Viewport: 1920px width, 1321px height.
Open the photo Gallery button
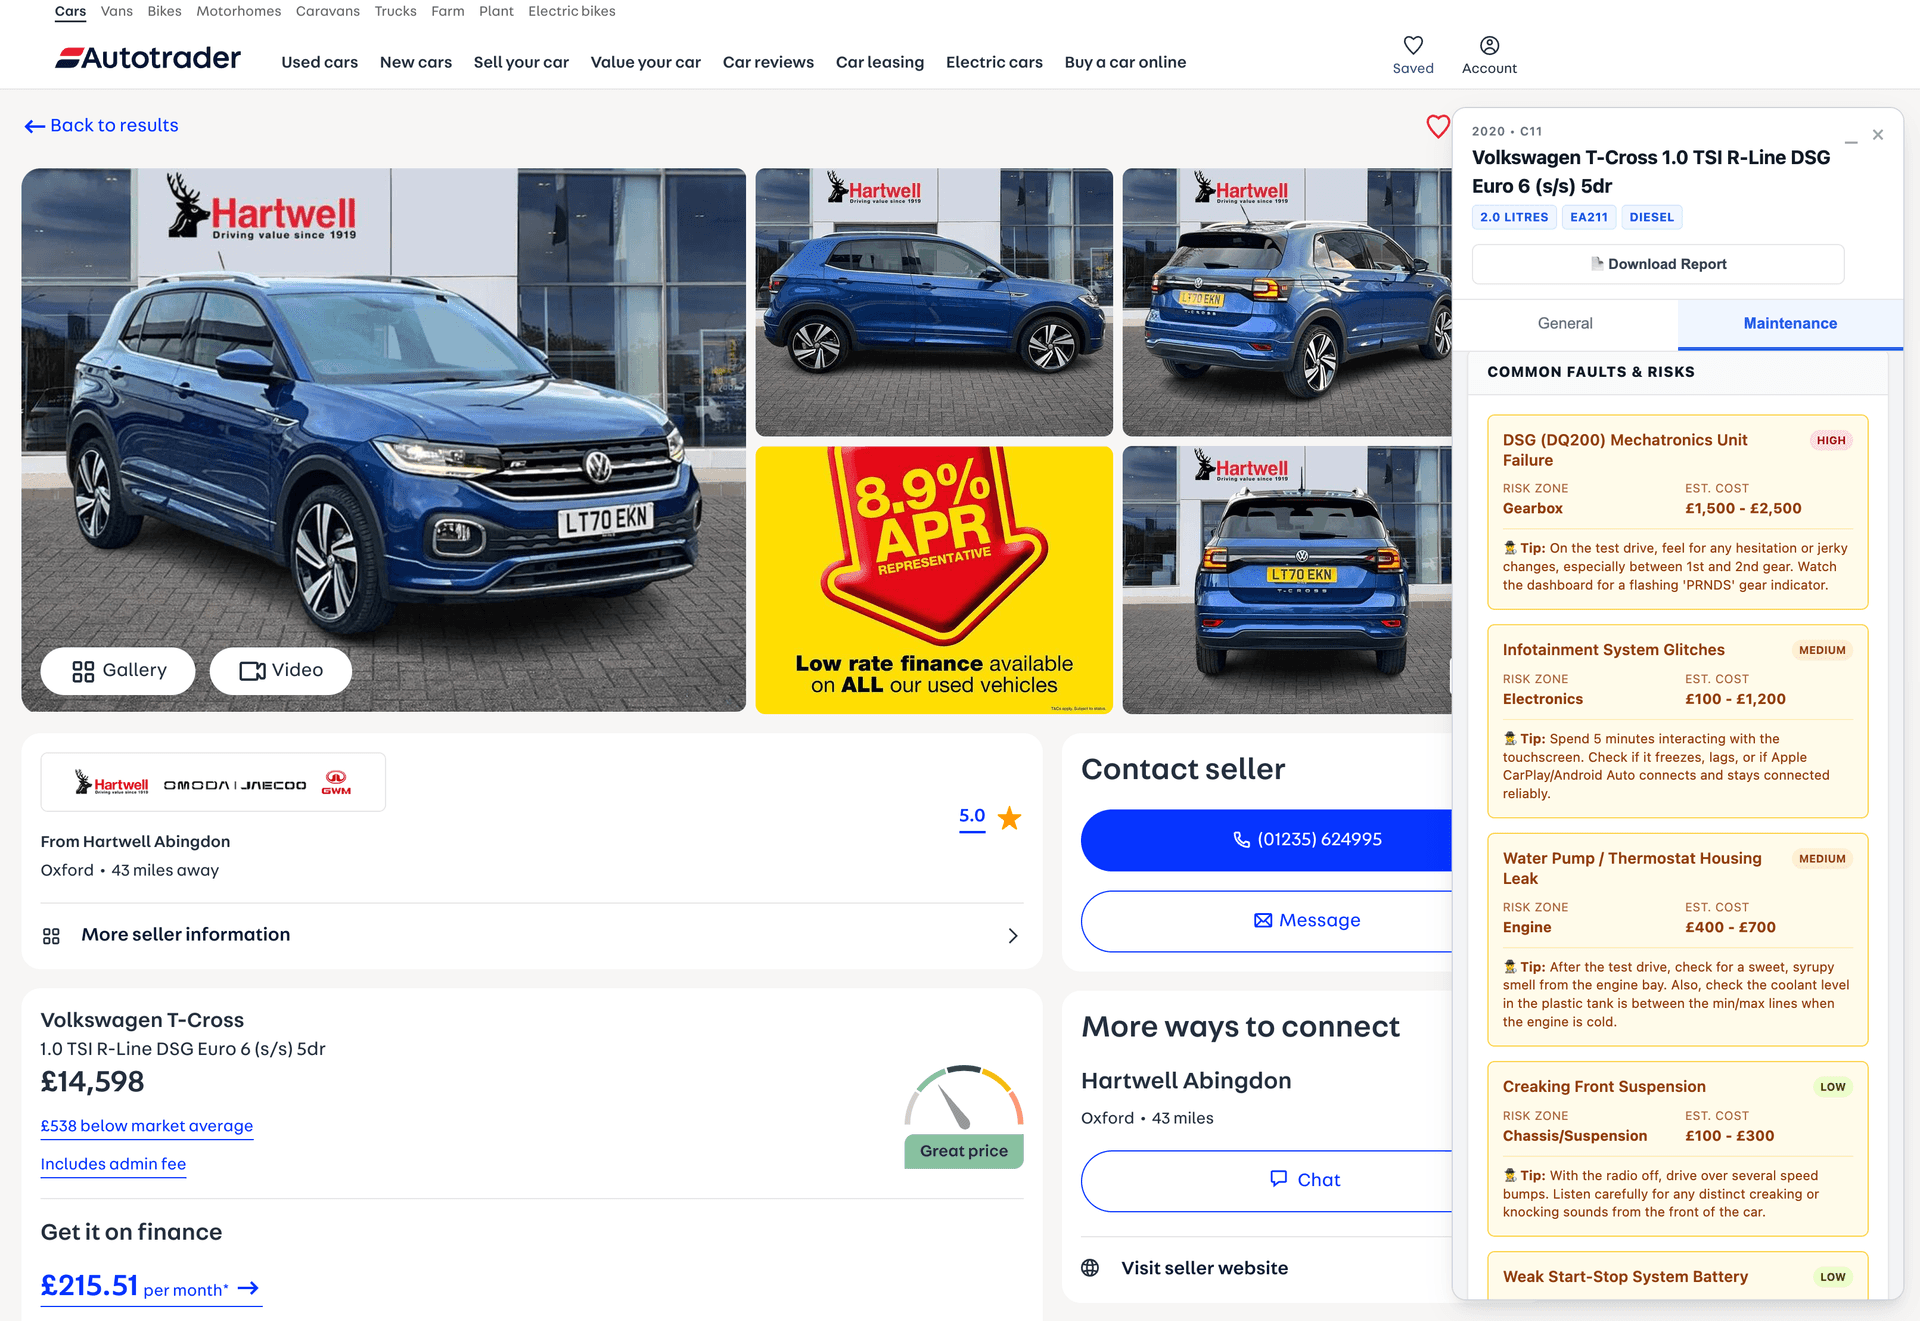click(x=118, y=671)
